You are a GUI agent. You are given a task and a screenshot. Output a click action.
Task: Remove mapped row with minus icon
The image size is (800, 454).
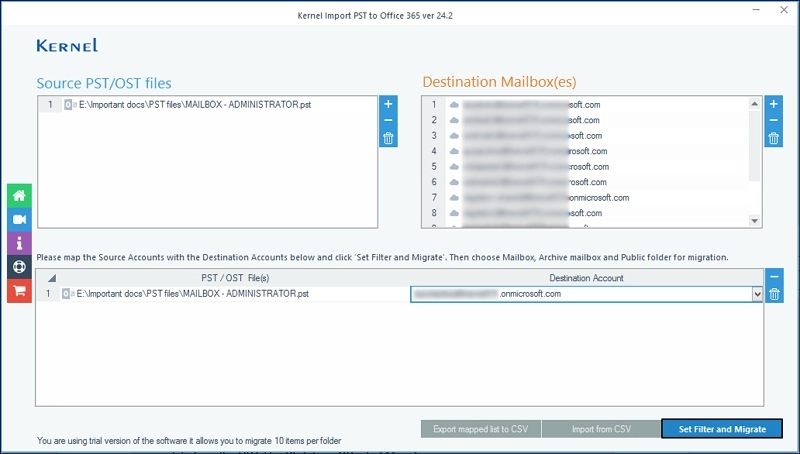[x=774, y=277]
